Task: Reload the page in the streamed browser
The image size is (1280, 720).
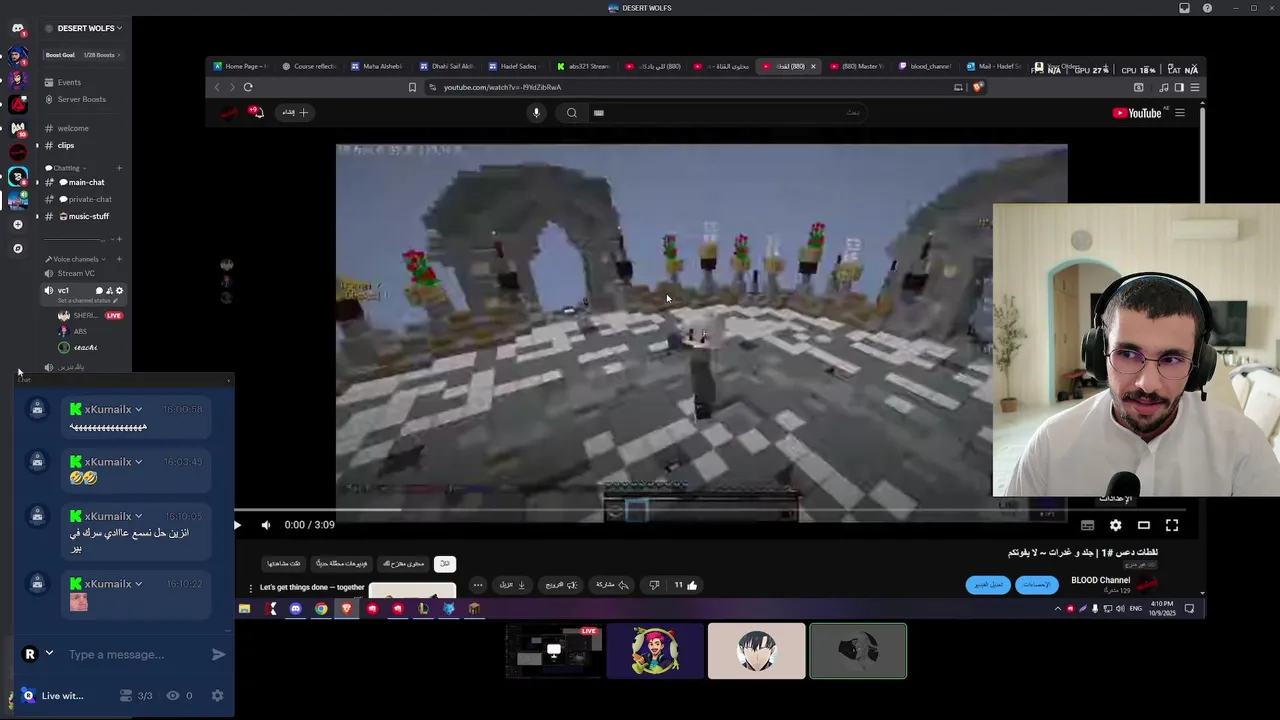Action: [x=248, y=87]
